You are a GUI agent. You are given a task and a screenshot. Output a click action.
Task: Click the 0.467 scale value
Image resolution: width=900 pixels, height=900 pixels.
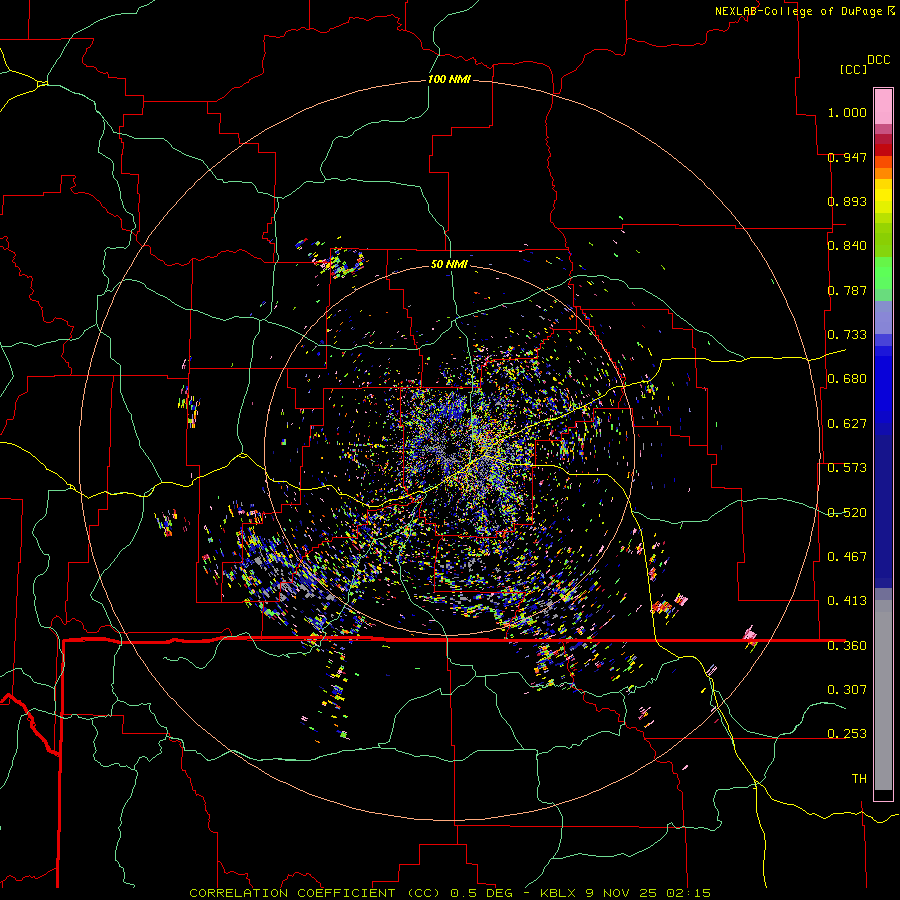[847, 557]
